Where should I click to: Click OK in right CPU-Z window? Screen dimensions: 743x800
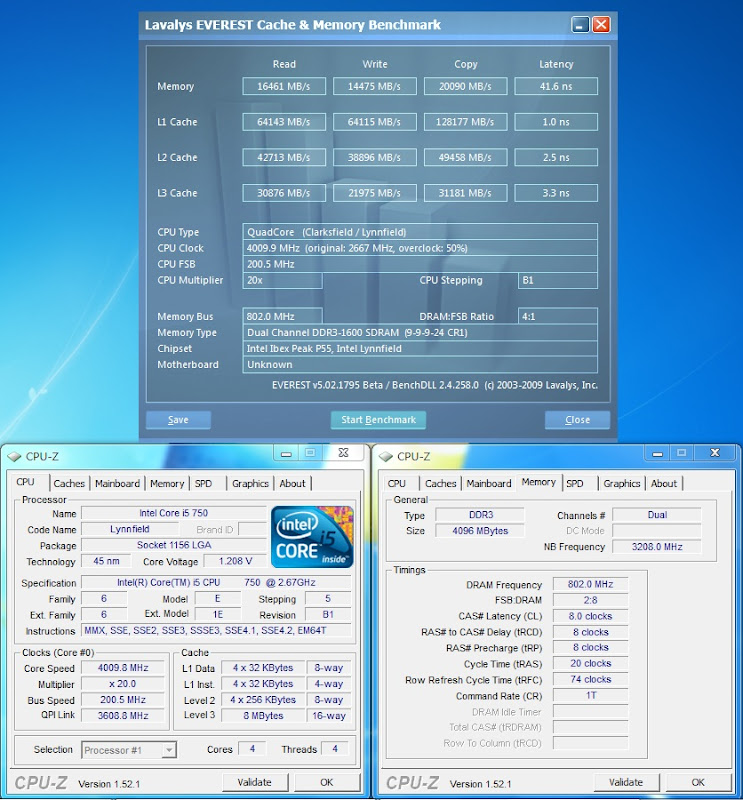tap(698, 782)
